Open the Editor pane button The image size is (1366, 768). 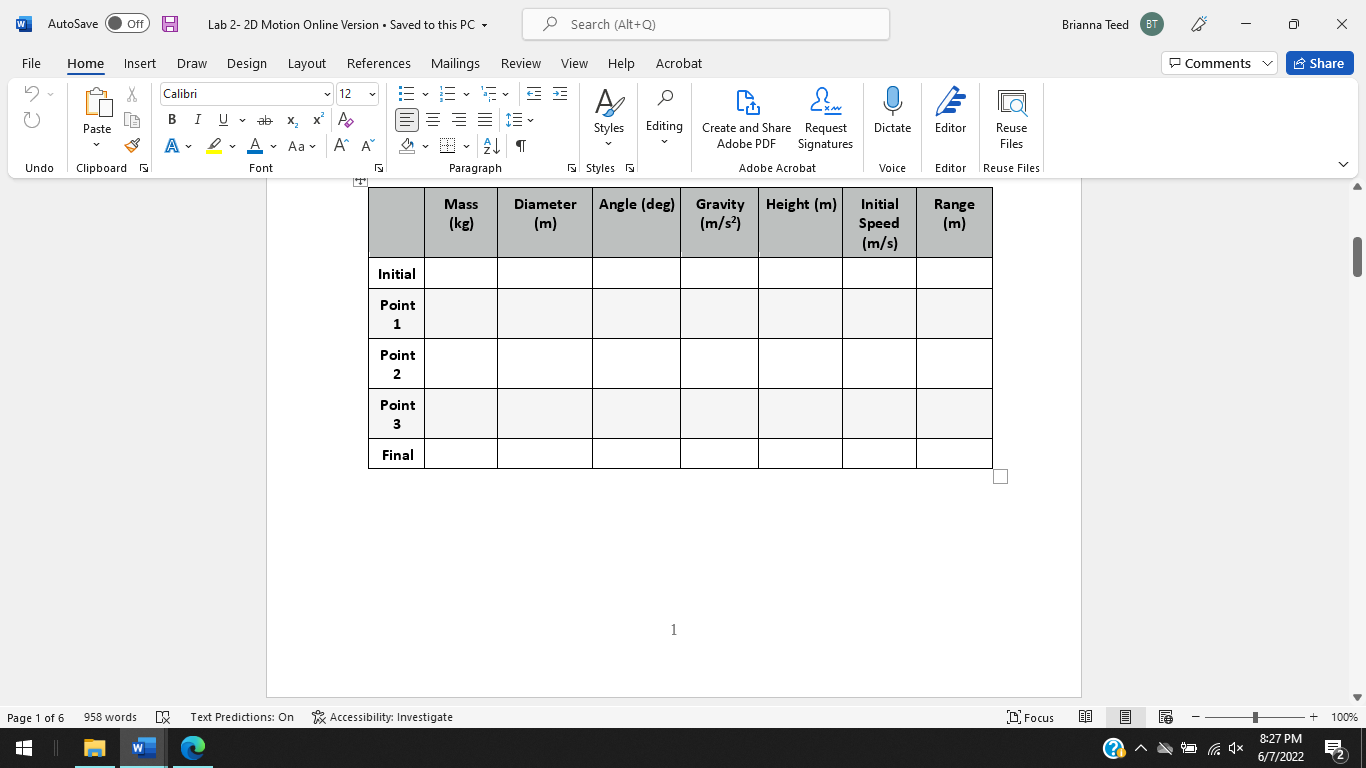[x=950, y=110]
